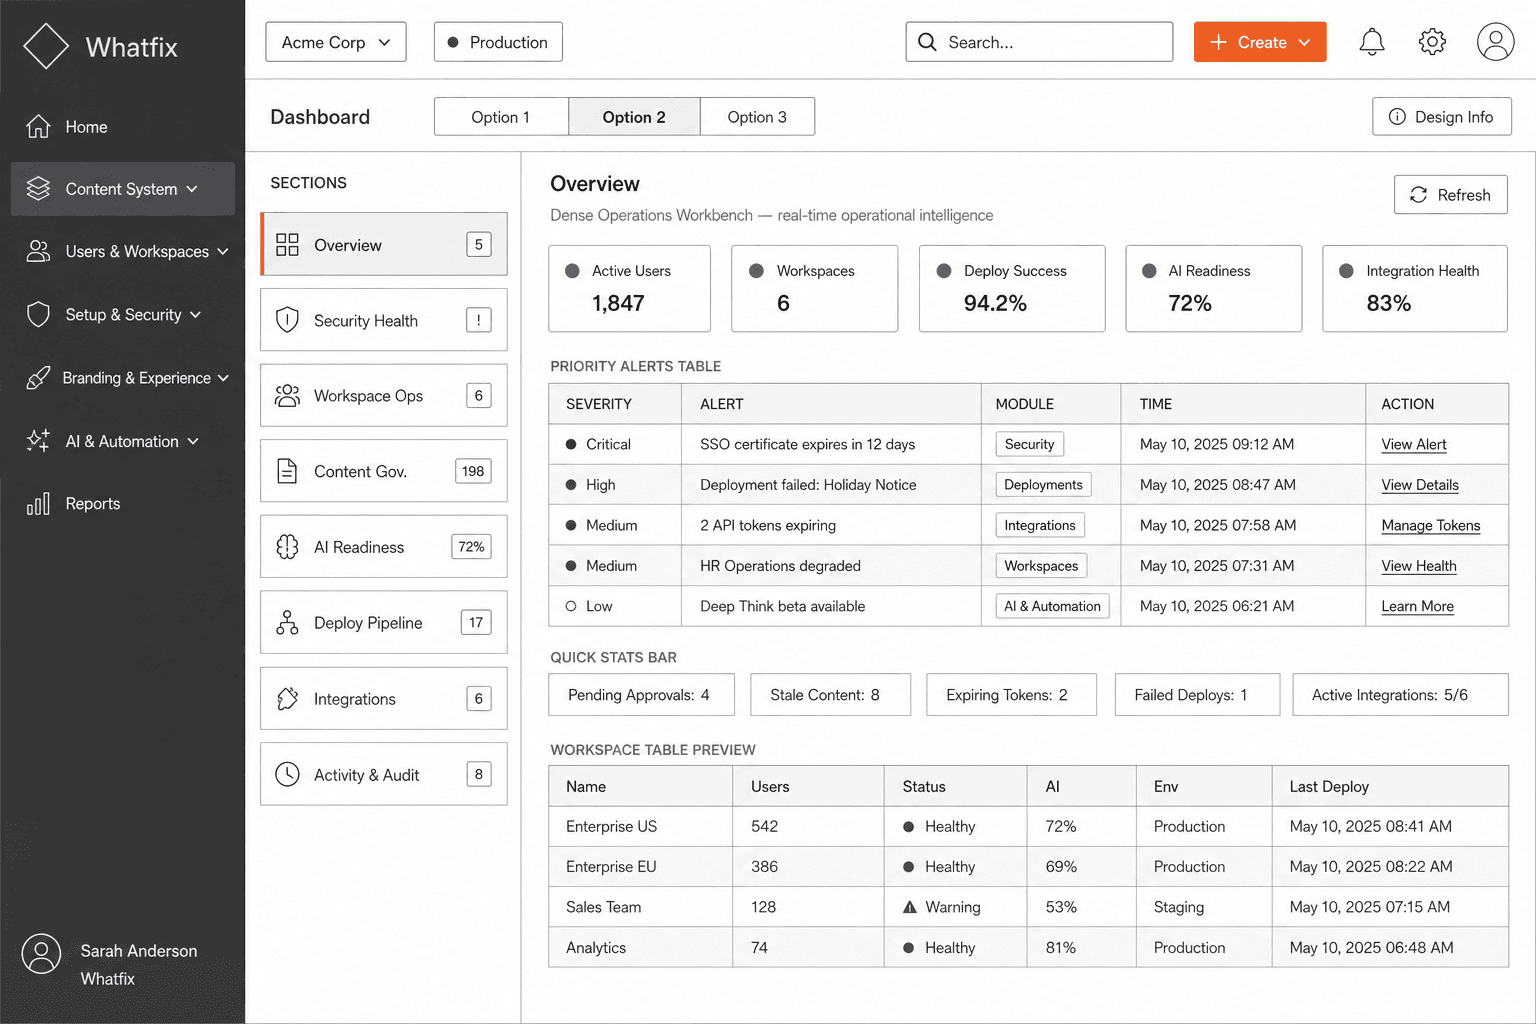Click the Active Users stat card
This screenshot has height=1024, width=1536.
pos(630,288)
